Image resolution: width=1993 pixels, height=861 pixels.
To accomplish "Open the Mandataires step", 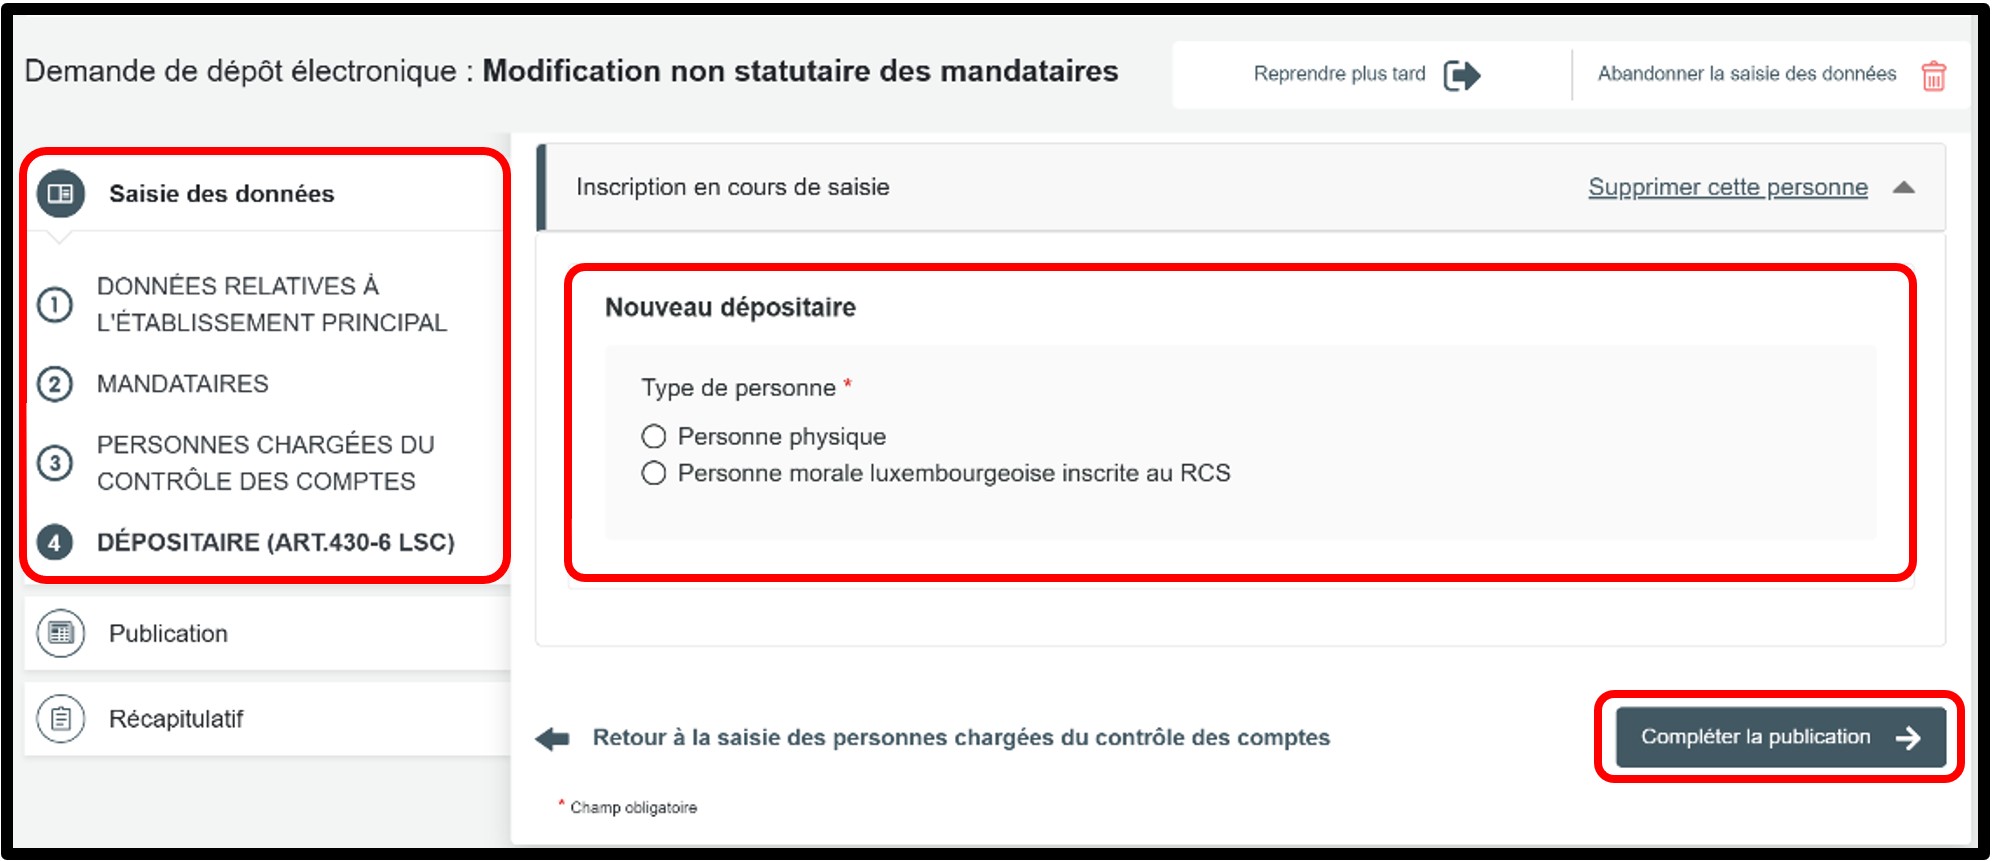I will click(183, 384).
